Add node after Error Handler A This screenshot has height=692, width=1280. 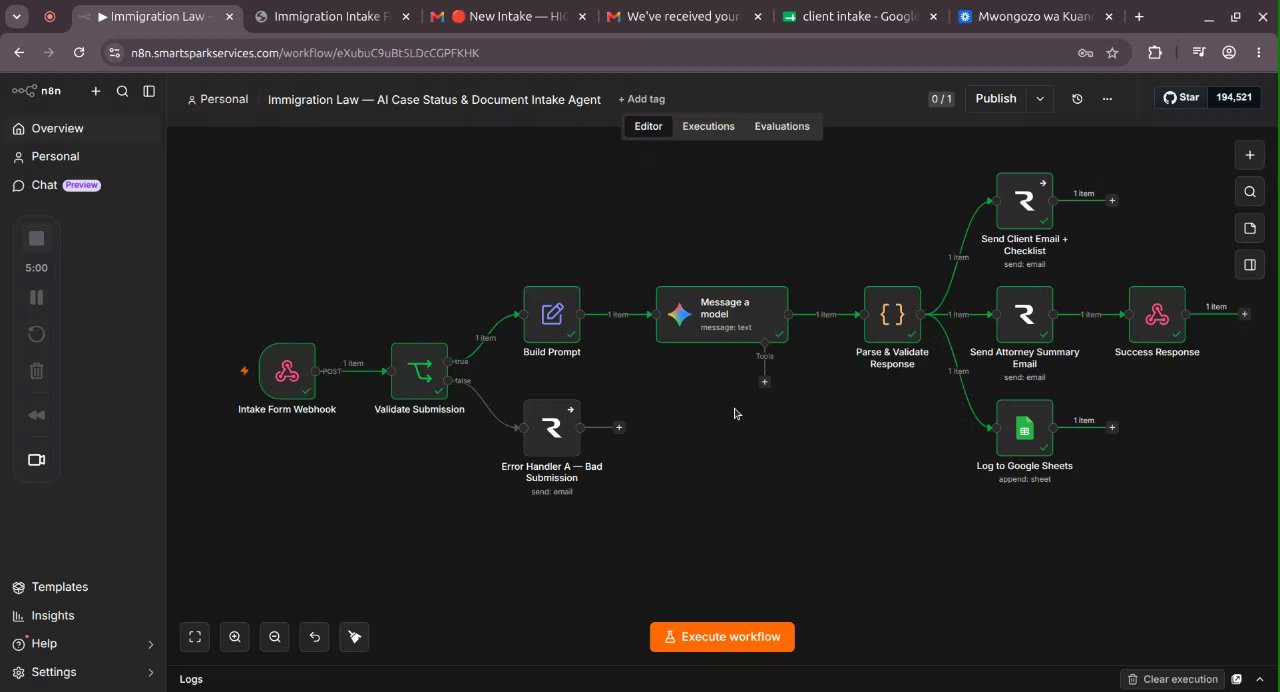pos(619,427)
